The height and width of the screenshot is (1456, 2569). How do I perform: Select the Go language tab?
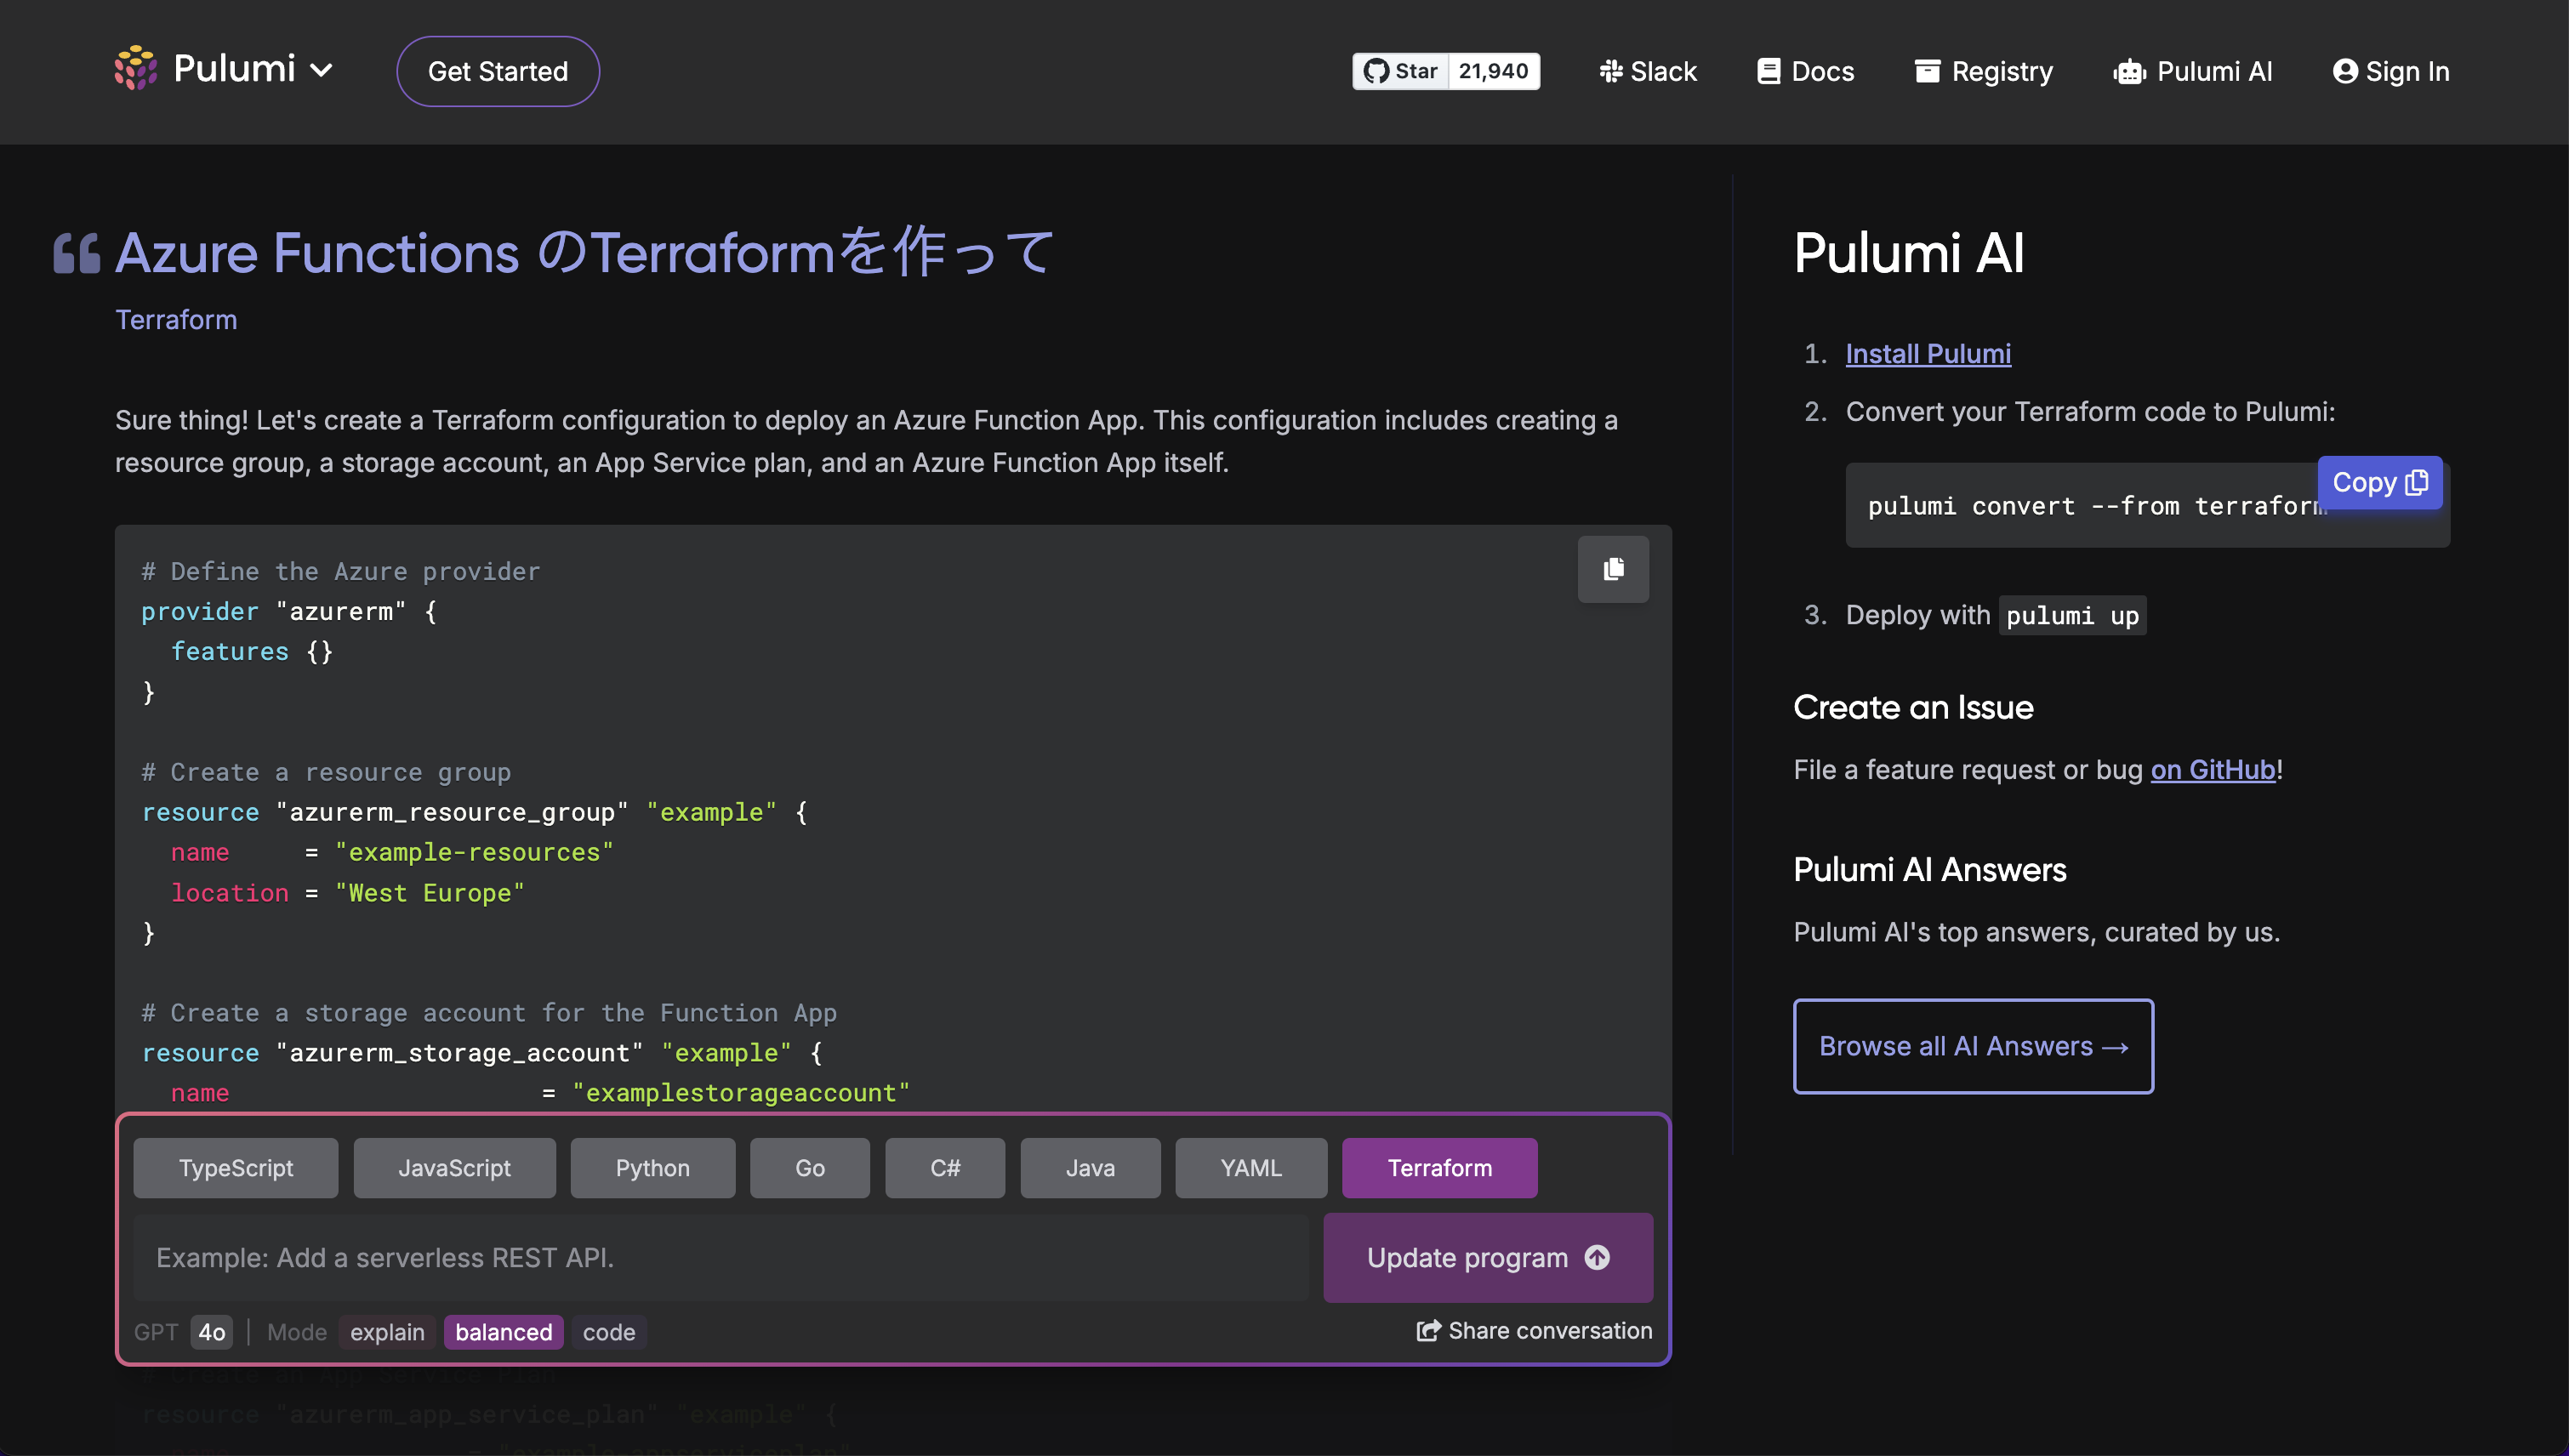(x=810, y=1168)
